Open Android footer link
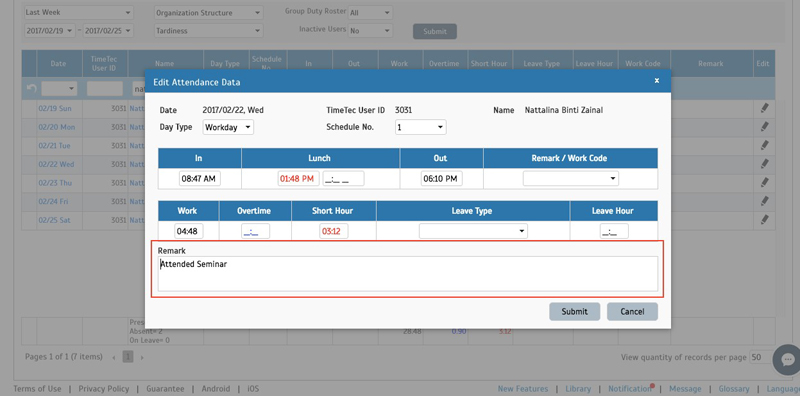 [216, 389]
